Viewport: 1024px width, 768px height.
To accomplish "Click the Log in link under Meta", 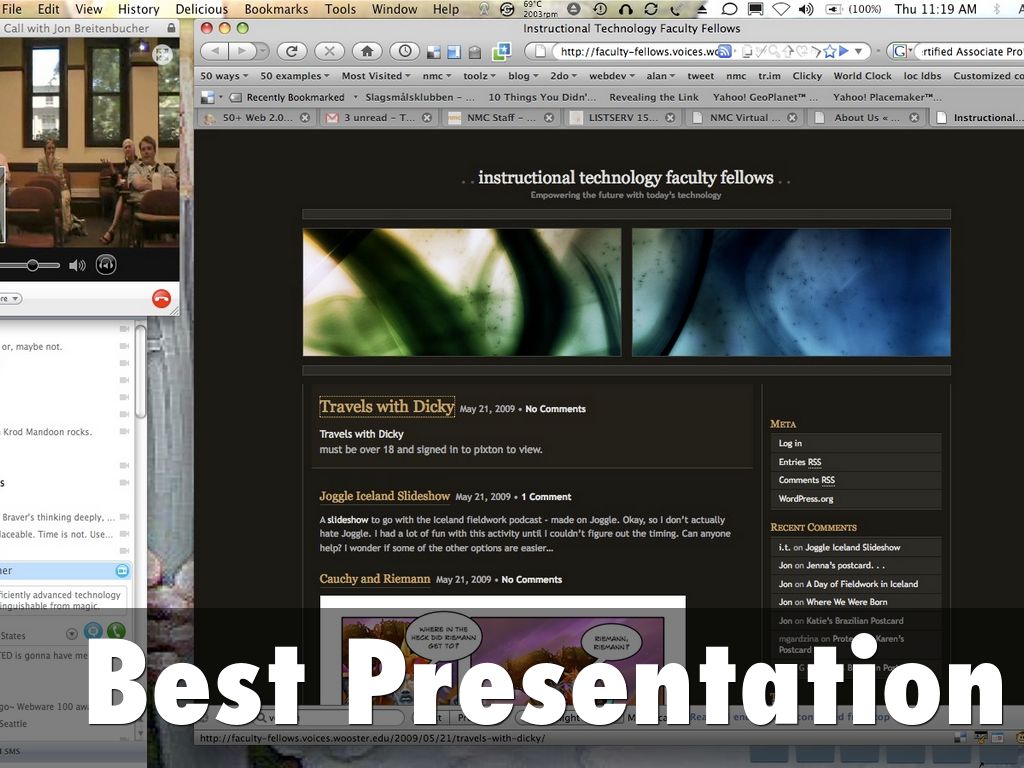I will [x=790, y=443].
